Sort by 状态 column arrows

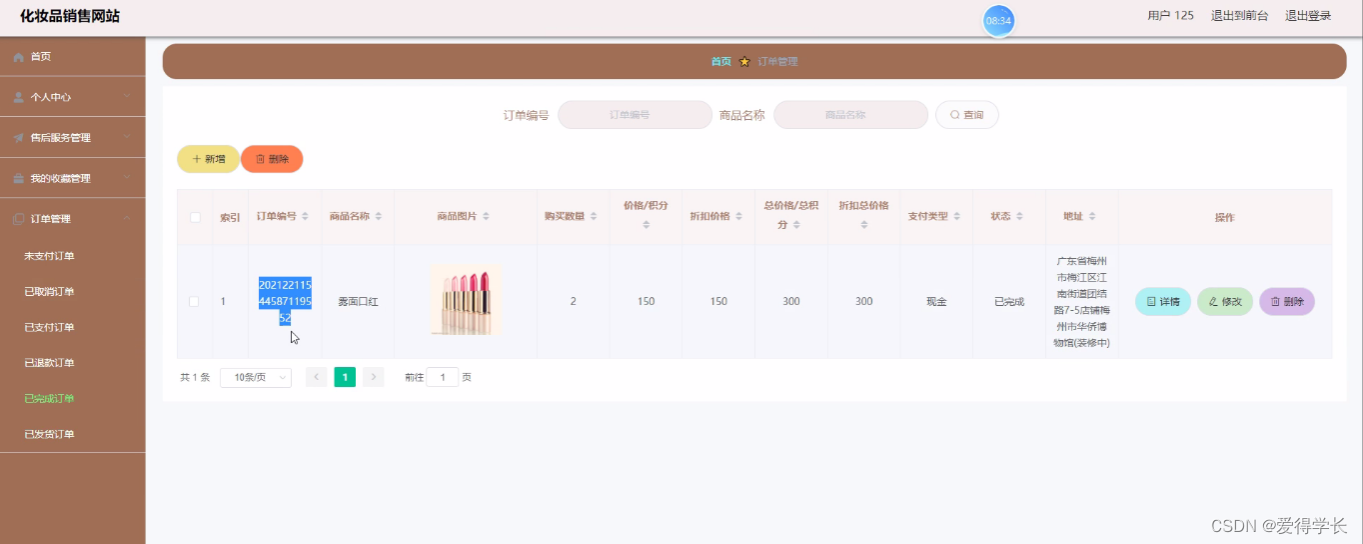coord(1020,217)
